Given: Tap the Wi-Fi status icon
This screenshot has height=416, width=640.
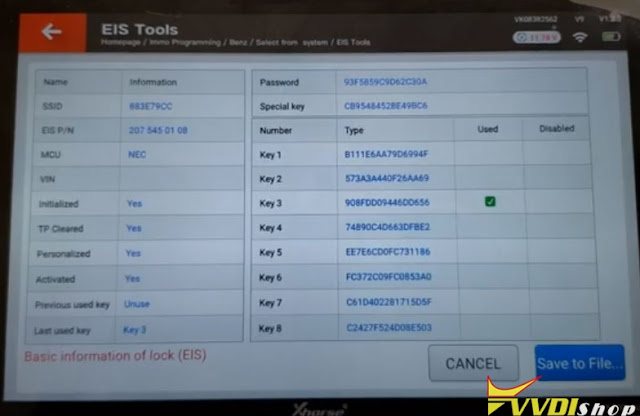Looking at the screenshot, I should point(580,37).
